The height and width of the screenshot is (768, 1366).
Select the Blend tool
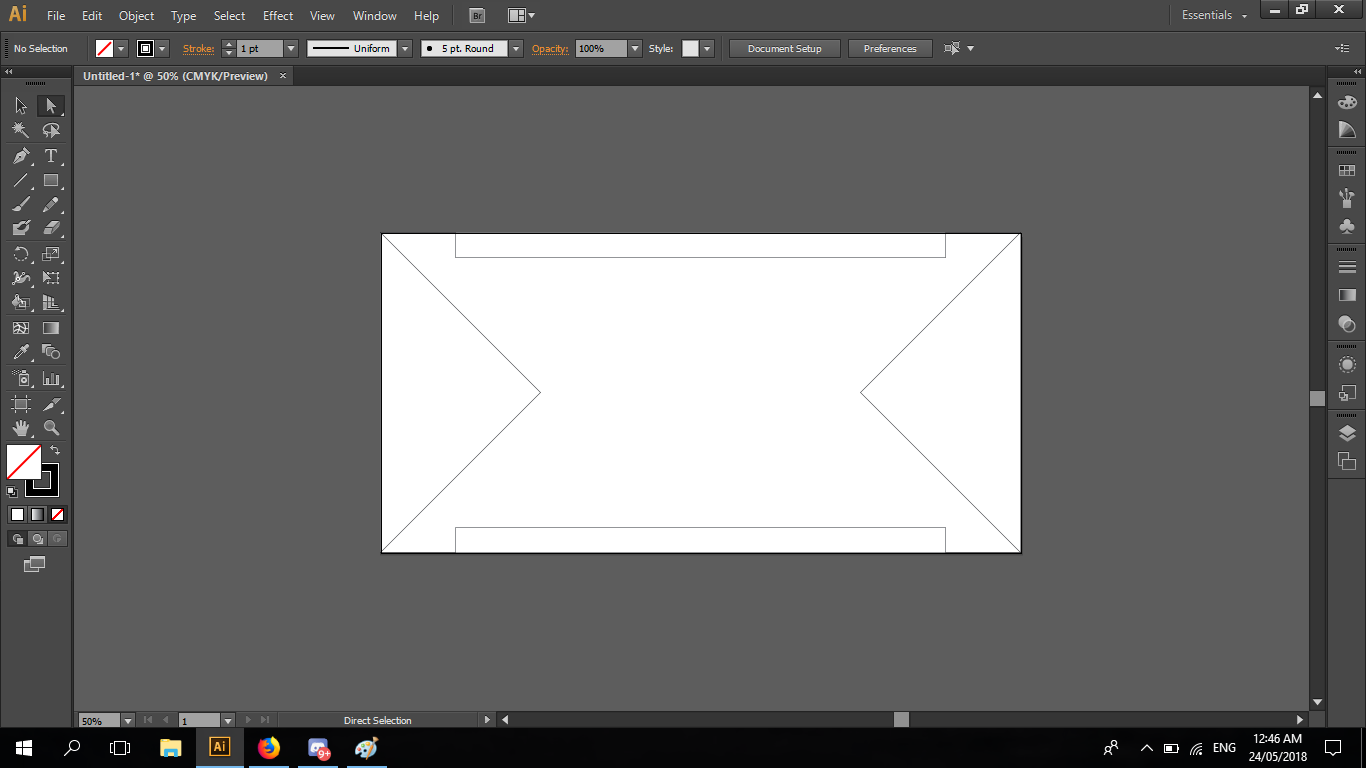click(x=51, y=352)
